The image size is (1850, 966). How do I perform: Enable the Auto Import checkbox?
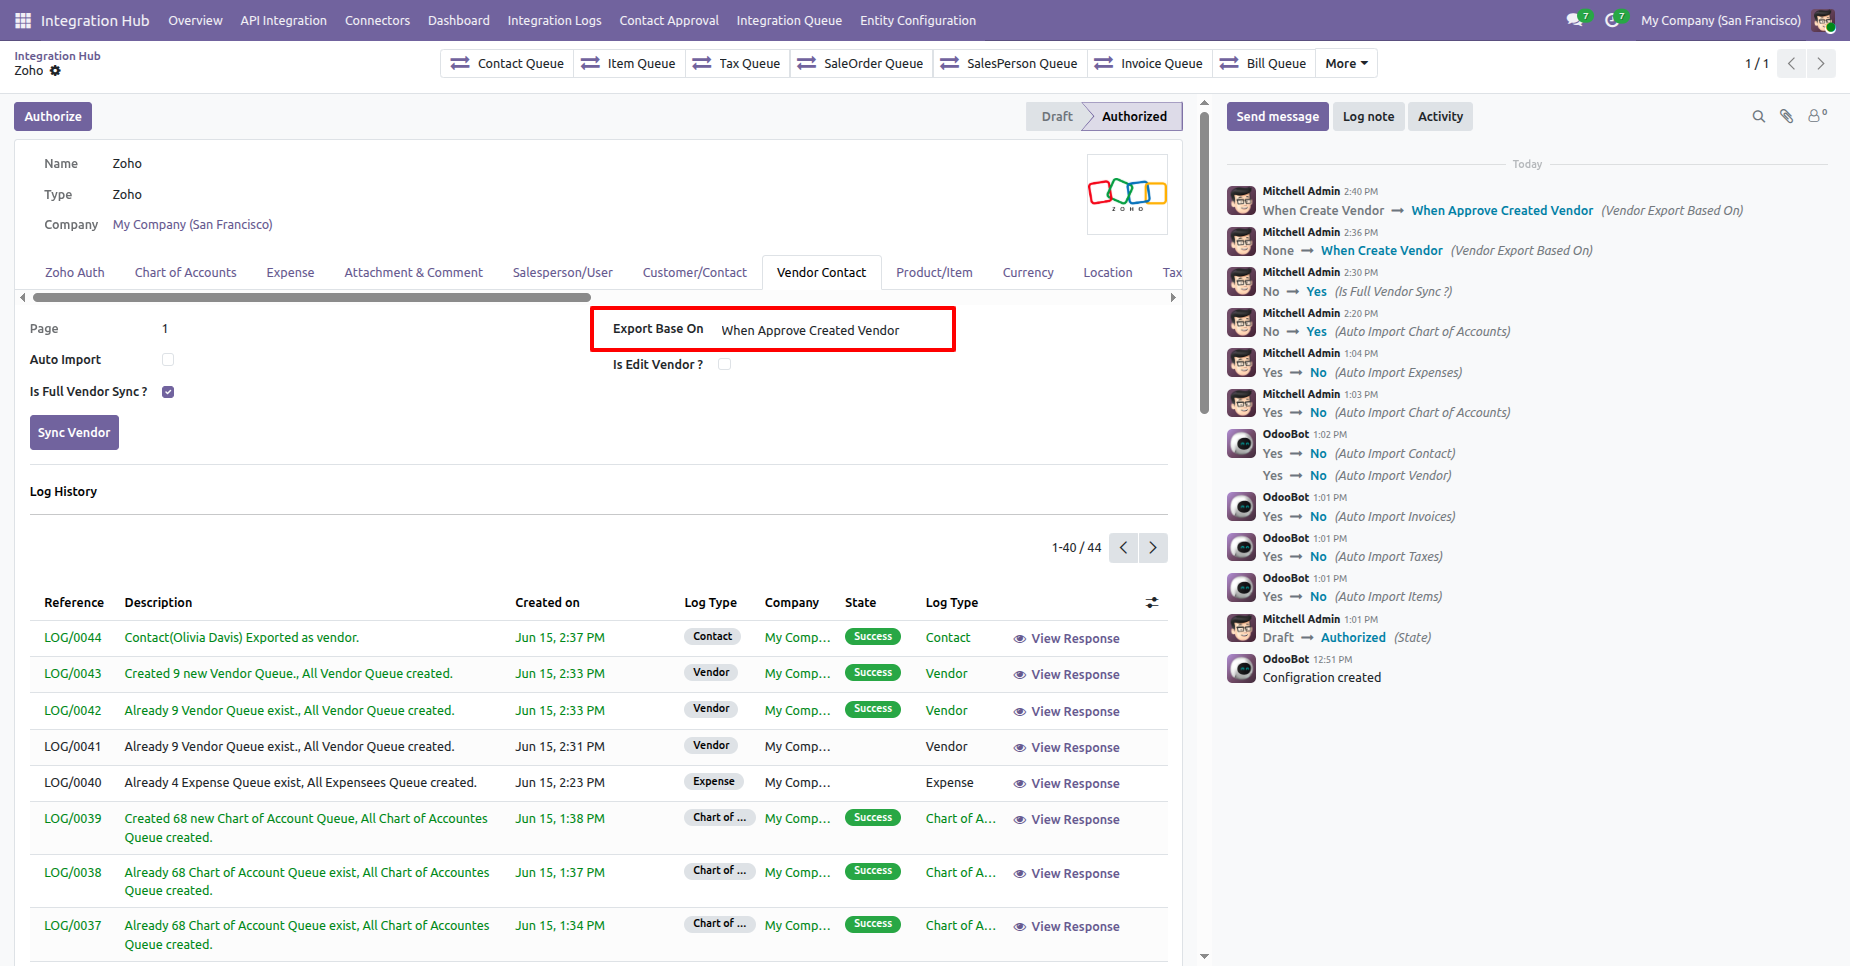[x=168, y=360]
